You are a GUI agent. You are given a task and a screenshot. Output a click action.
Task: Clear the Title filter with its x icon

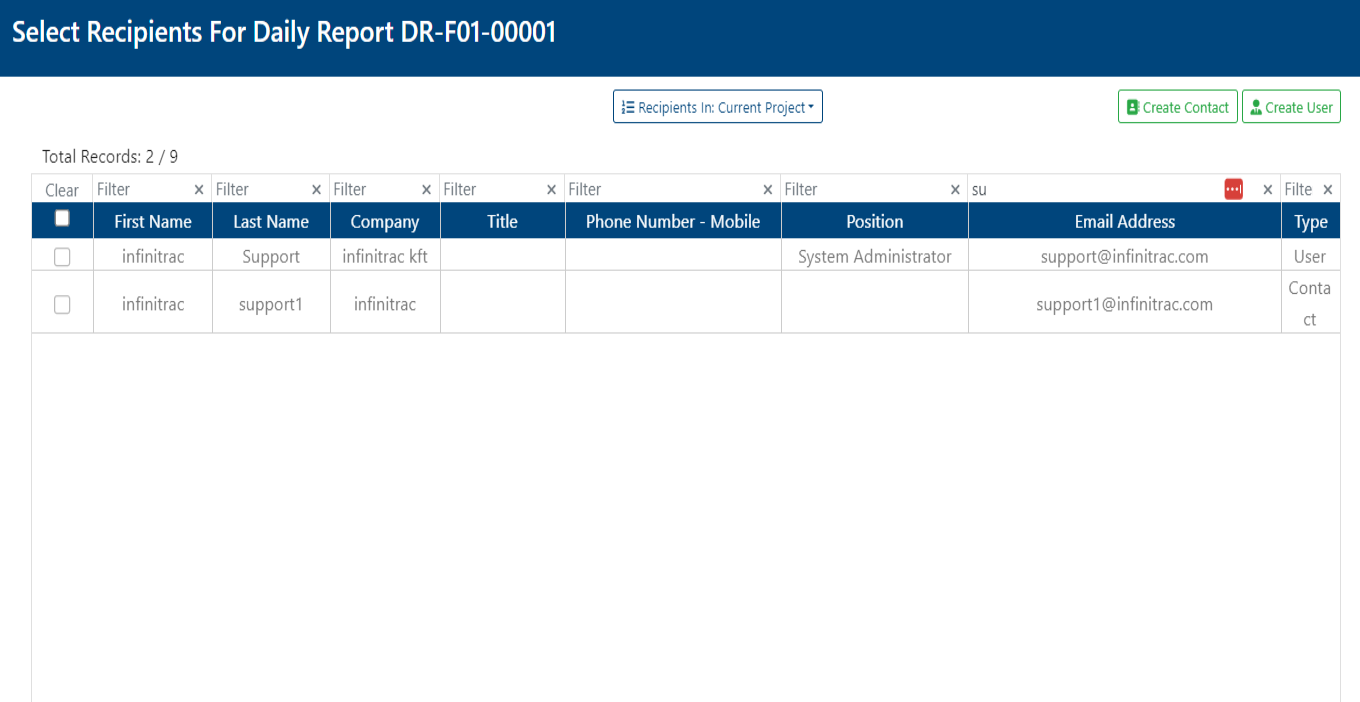click(552, 190)
